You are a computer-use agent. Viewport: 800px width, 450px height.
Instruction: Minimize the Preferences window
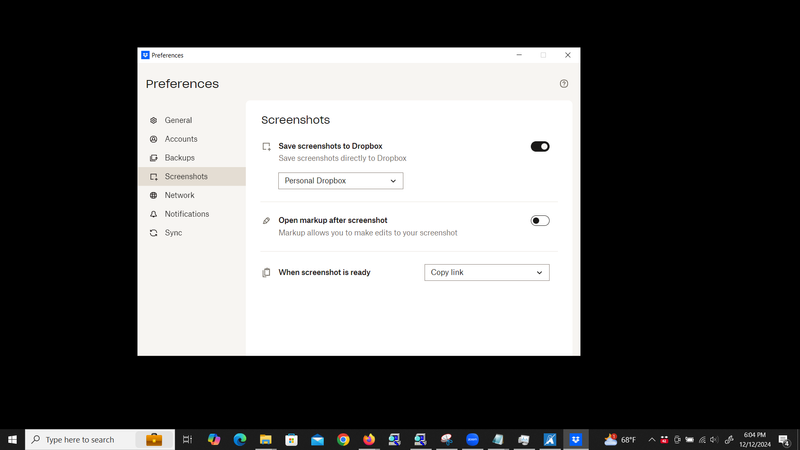[519, 55]
